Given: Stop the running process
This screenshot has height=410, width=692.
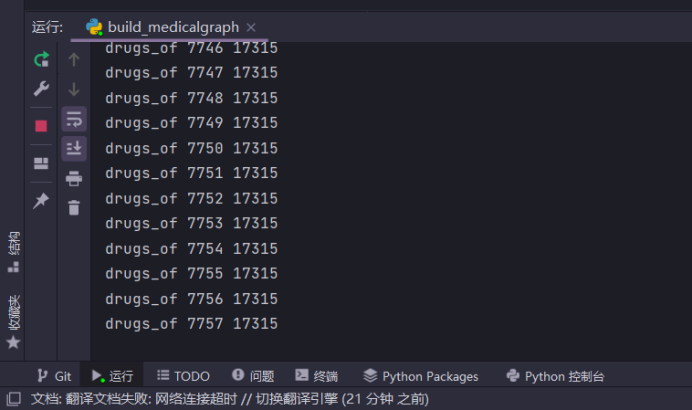Looking at the screenshot, I should coord(41,126).
